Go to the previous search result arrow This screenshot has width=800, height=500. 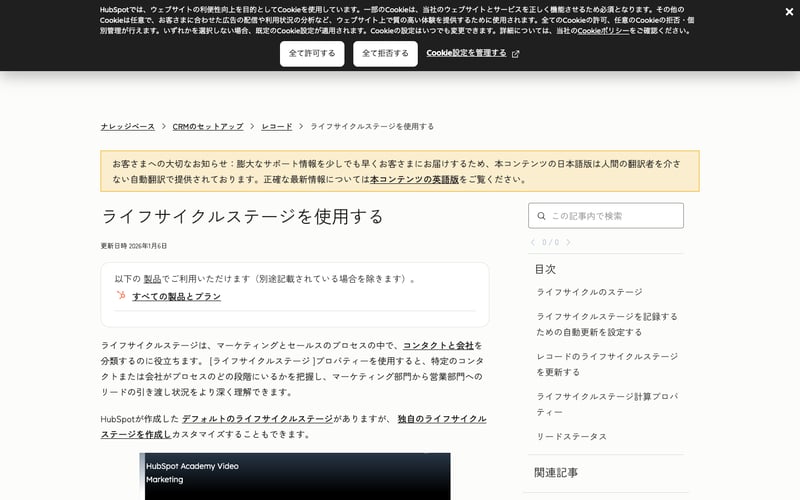(533, 242)
